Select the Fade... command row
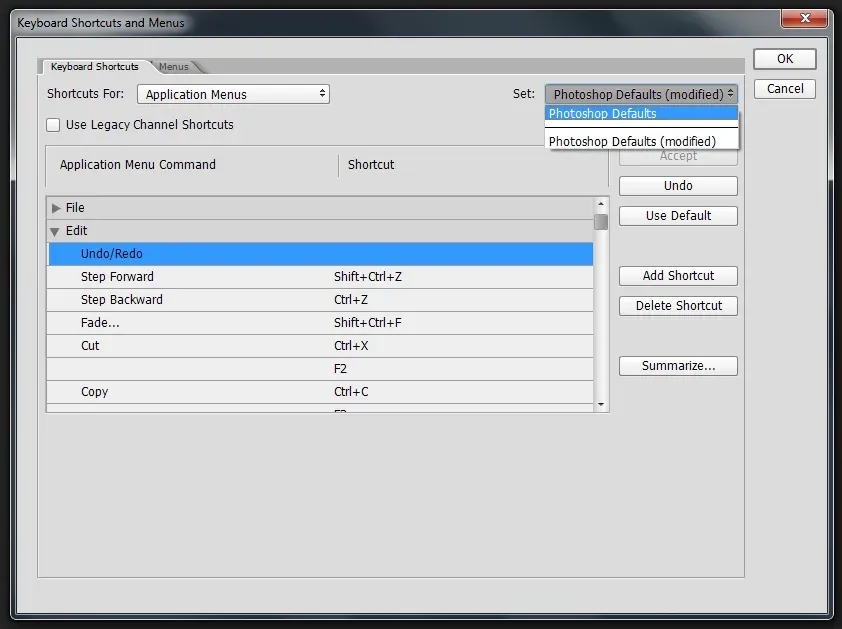Viewport: 842px width, 629px height. coord(320,323)
